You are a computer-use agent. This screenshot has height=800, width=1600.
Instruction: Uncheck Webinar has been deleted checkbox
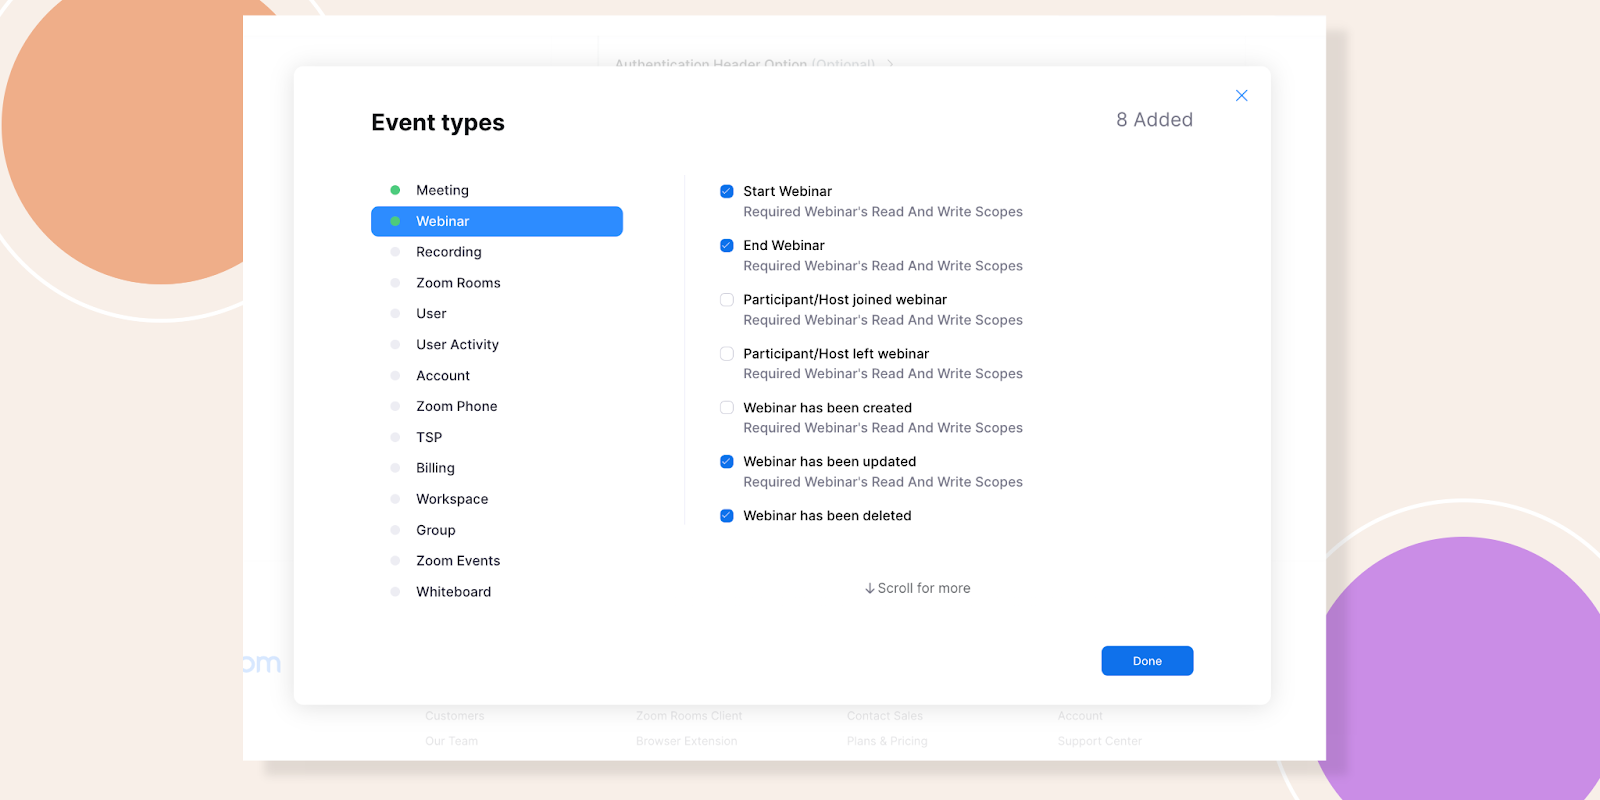click(727, 516)
